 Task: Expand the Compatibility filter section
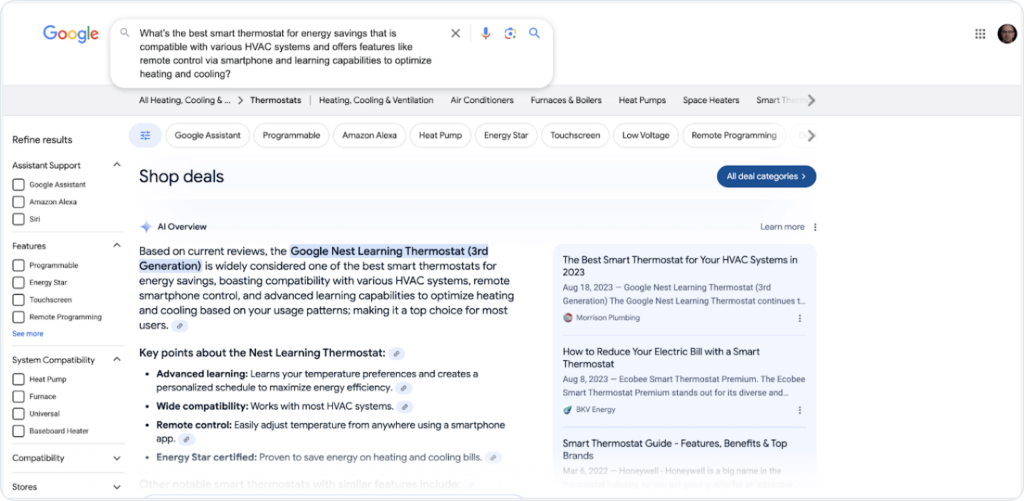117,458
